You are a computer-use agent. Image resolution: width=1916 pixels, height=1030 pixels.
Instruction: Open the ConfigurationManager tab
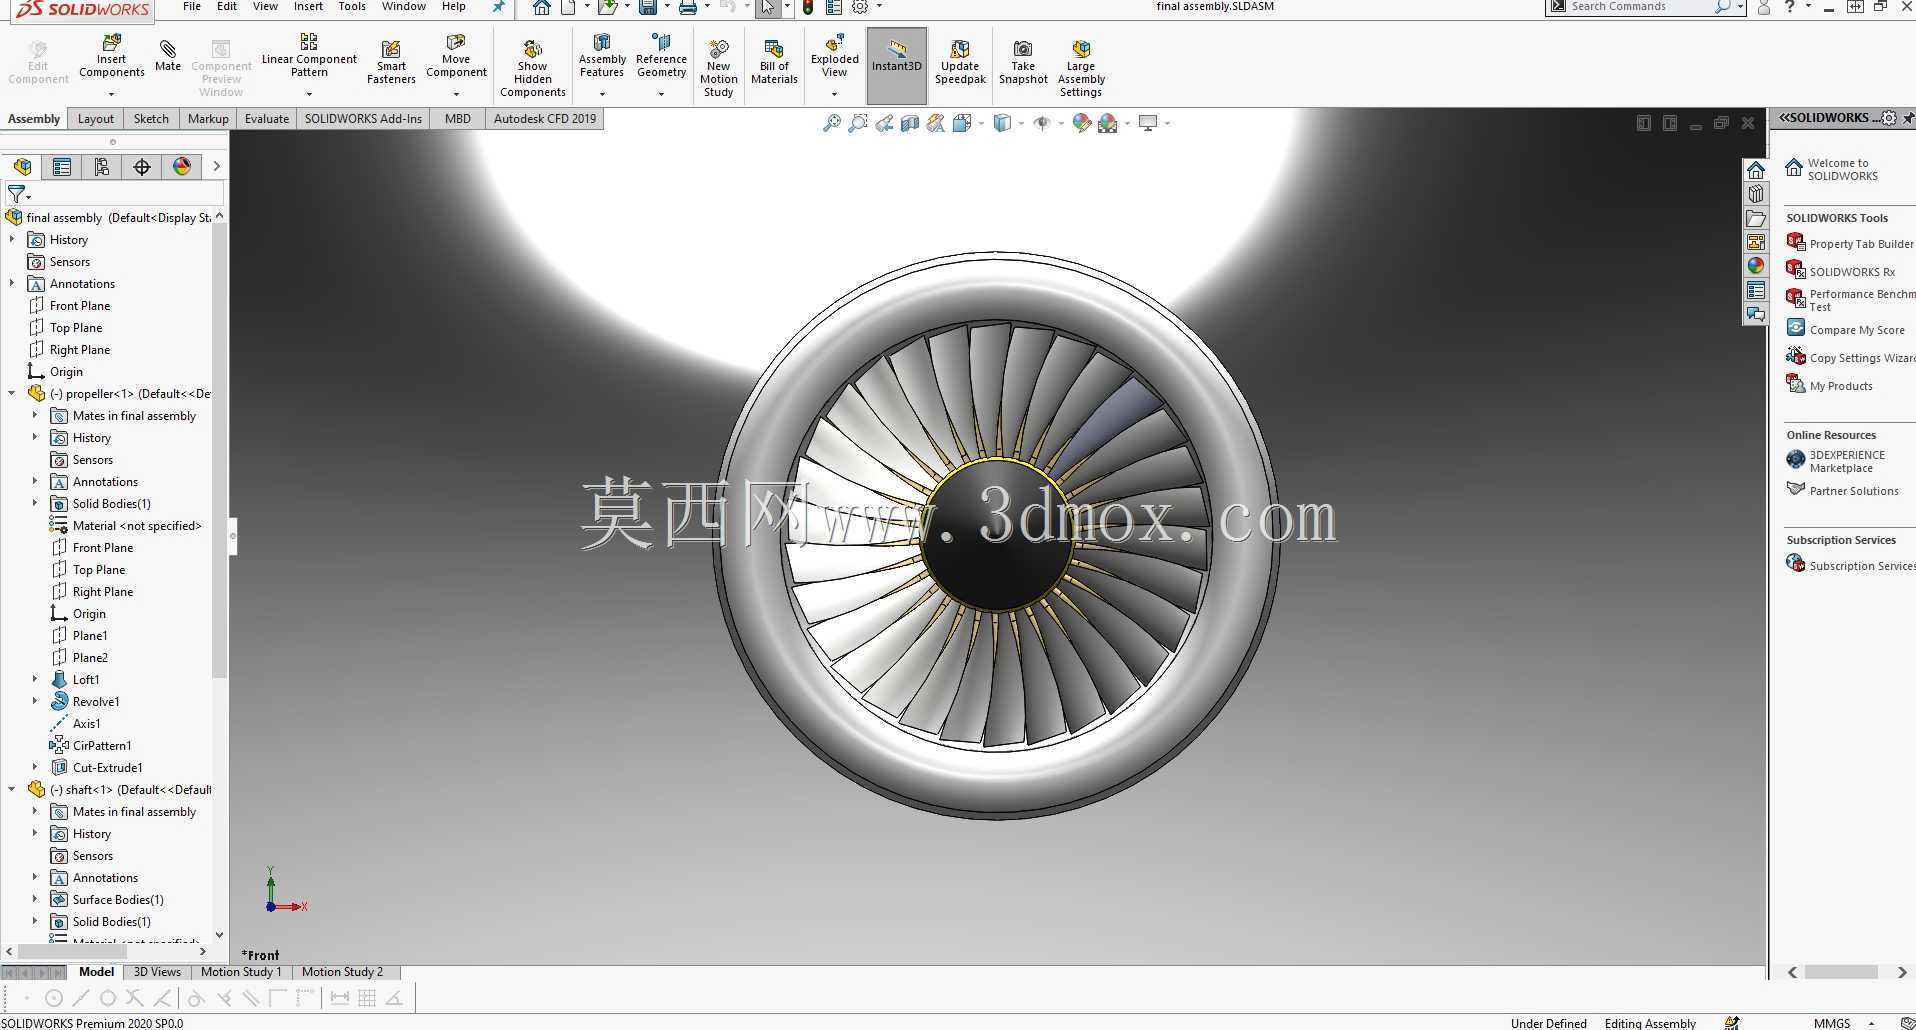[x=102, y=167]
